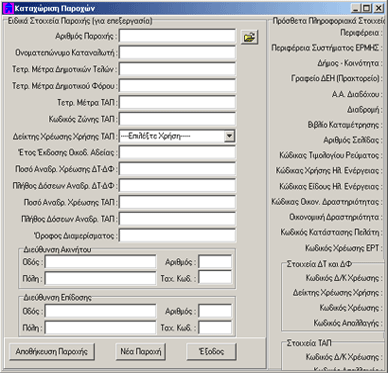Focus the Ταχ. Κωδ. field under Διεύθυνση Επίδοσης
388x373 pixels.
coord(215,327)
